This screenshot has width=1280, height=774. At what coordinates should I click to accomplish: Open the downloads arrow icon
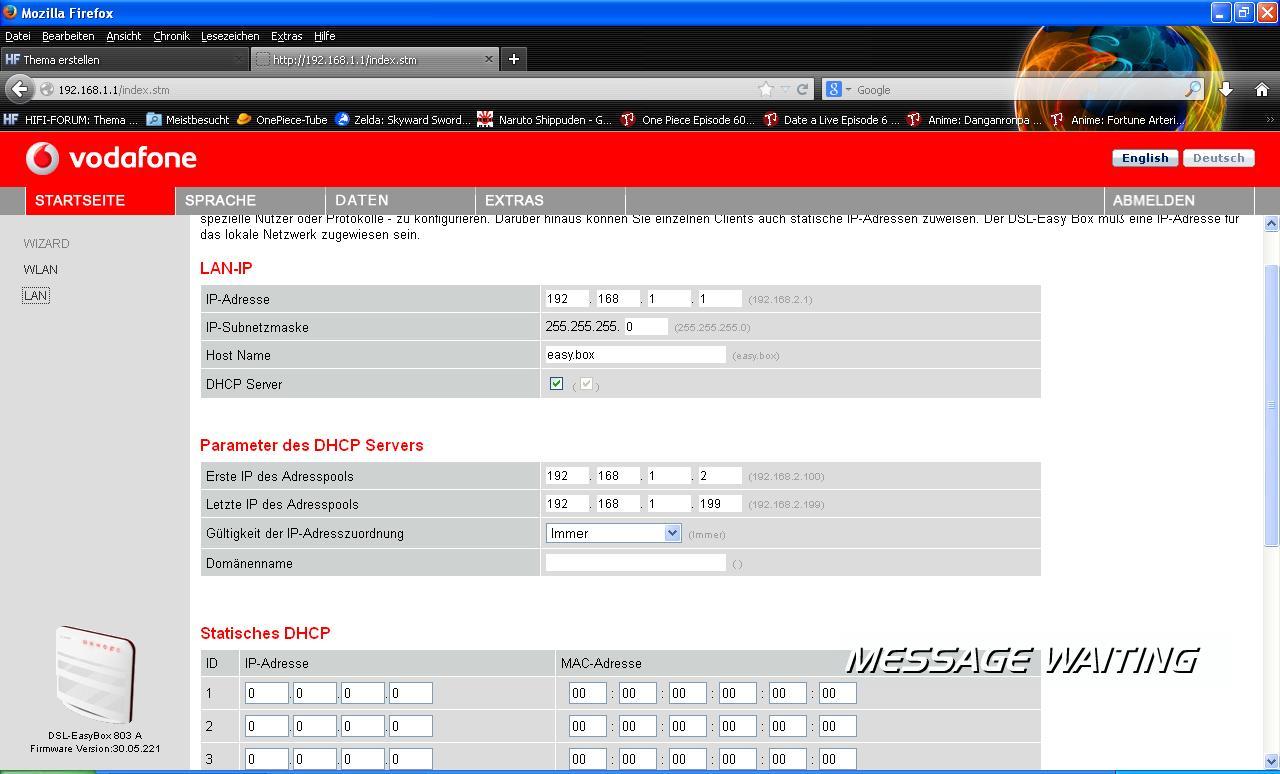click(1226, 89)
